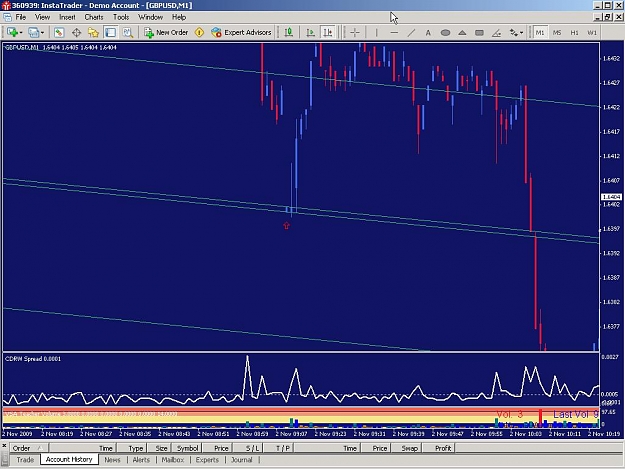
Task: Toggle chart auto scroll icon
Action: [x=310, y=32]
